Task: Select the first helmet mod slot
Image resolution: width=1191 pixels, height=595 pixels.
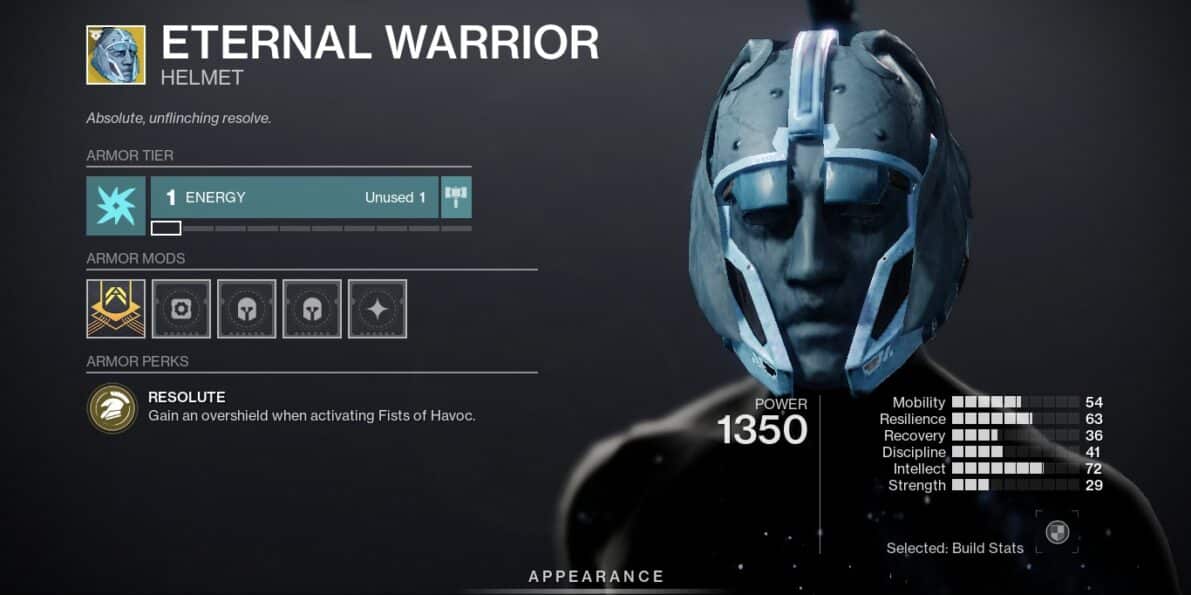Action: coord(247,309)
